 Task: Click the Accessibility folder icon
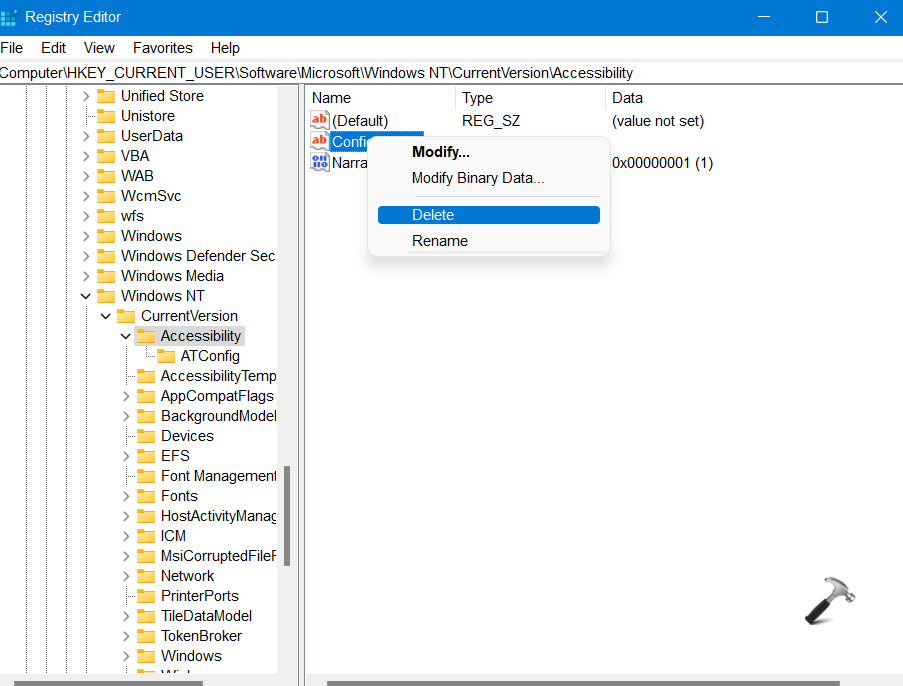click(x=146, y=336)
